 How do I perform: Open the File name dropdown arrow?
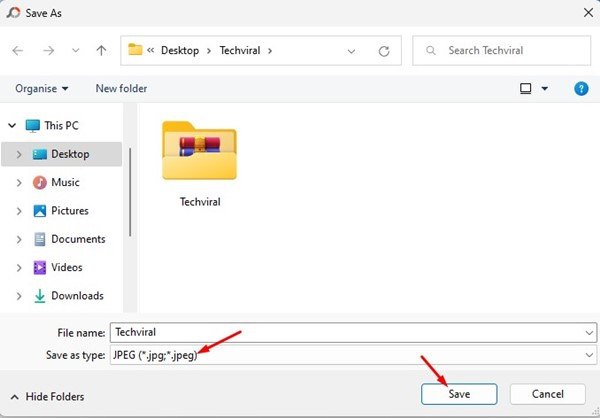tap(589, 333)
